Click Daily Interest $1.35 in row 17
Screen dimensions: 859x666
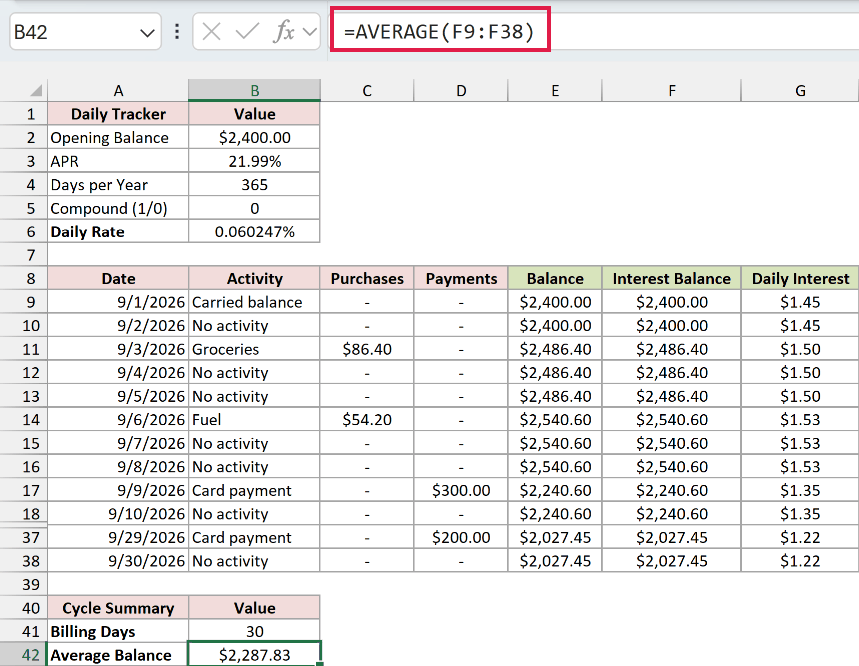800,490
